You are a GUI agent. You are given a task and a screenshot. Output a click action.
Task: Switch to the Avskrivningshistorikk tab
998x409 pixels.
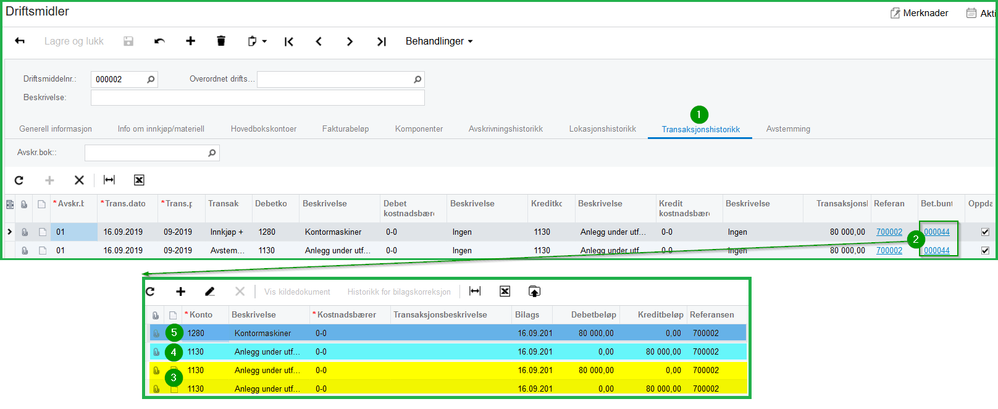(x=506, y=129)
